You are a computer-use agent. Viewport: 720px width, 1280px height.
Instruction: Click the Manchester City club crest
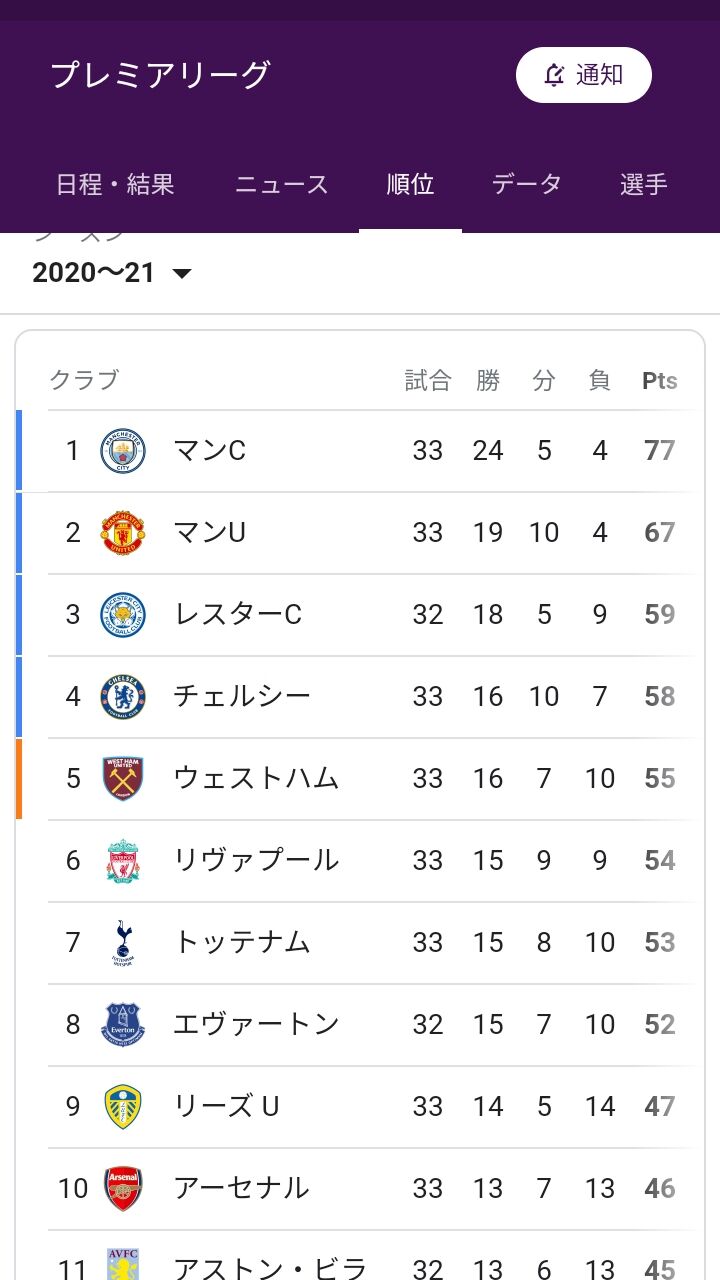(123, 451)
